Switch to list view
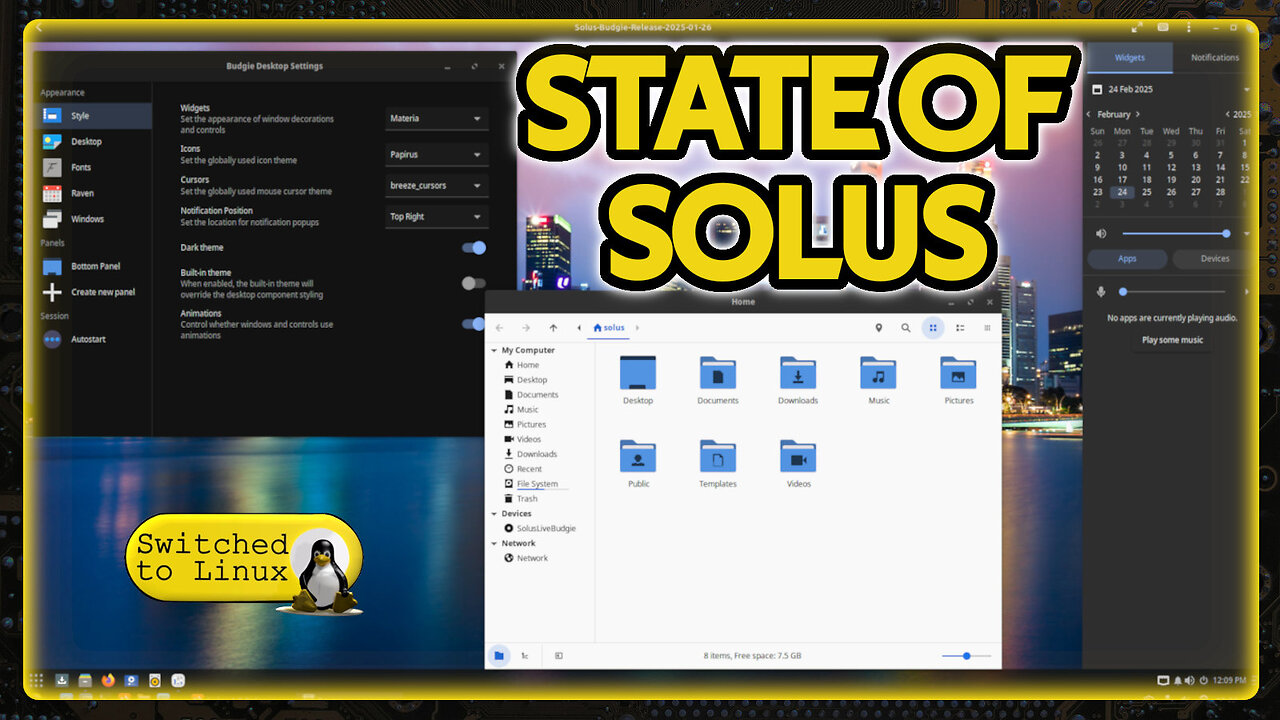 [960, 328]
